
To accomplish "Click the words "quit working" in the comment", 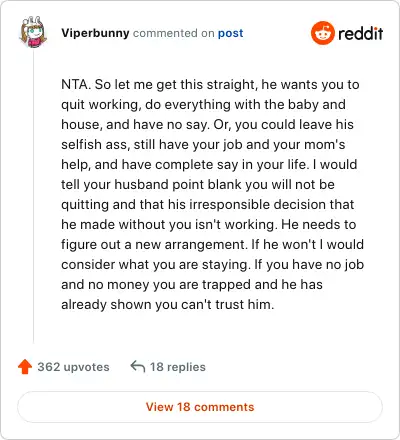I will pyautogui.click(x=100, y=105).
